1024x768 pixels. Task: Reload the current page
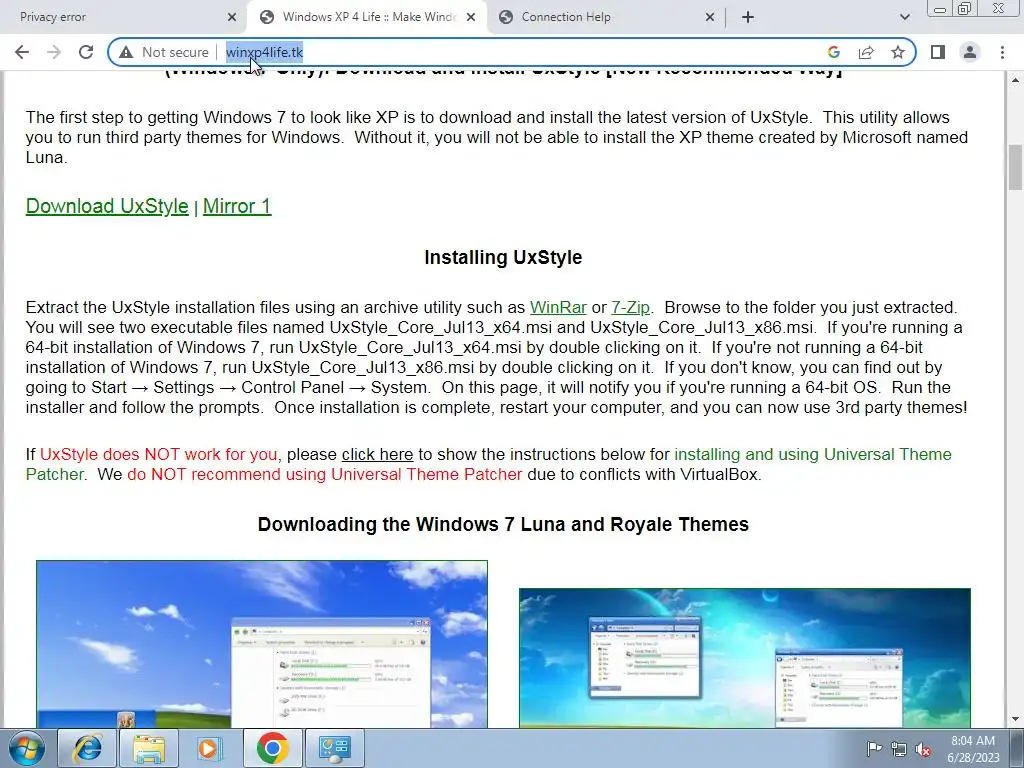click(x=86, y=52)
